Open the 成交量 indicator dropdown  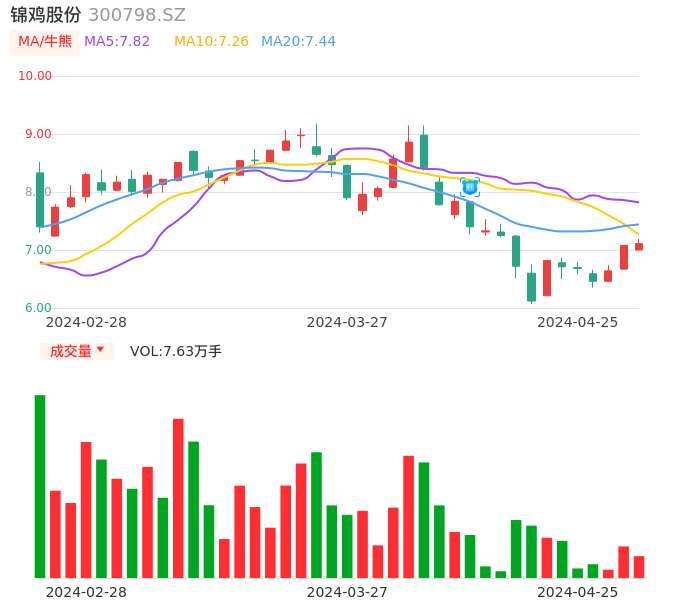pos(77,351)
